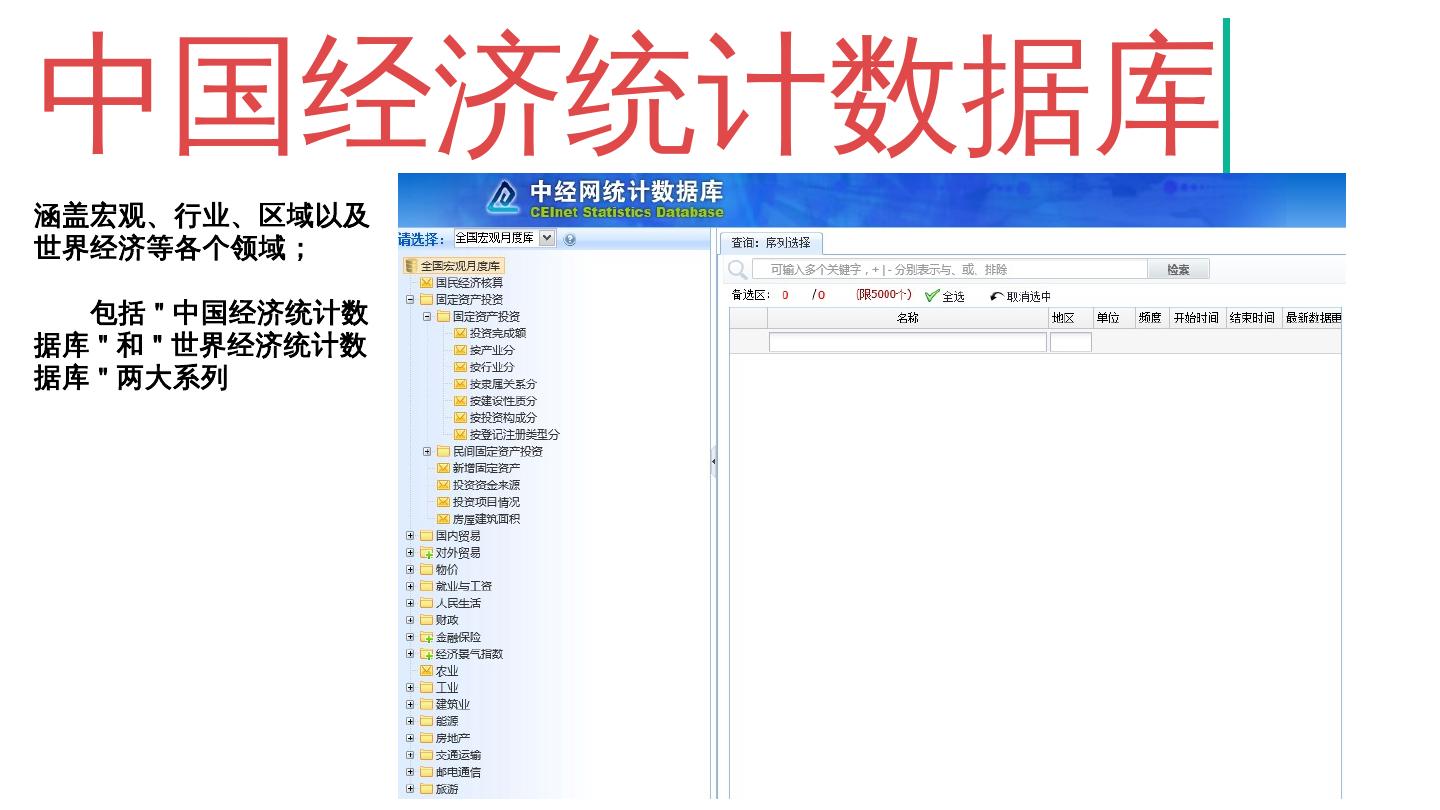Image resolution: width=1440 pixels, height=810 pixels.
Task: Open the 按投资构成分 envelope icon
Action: (x=461, y=417)
